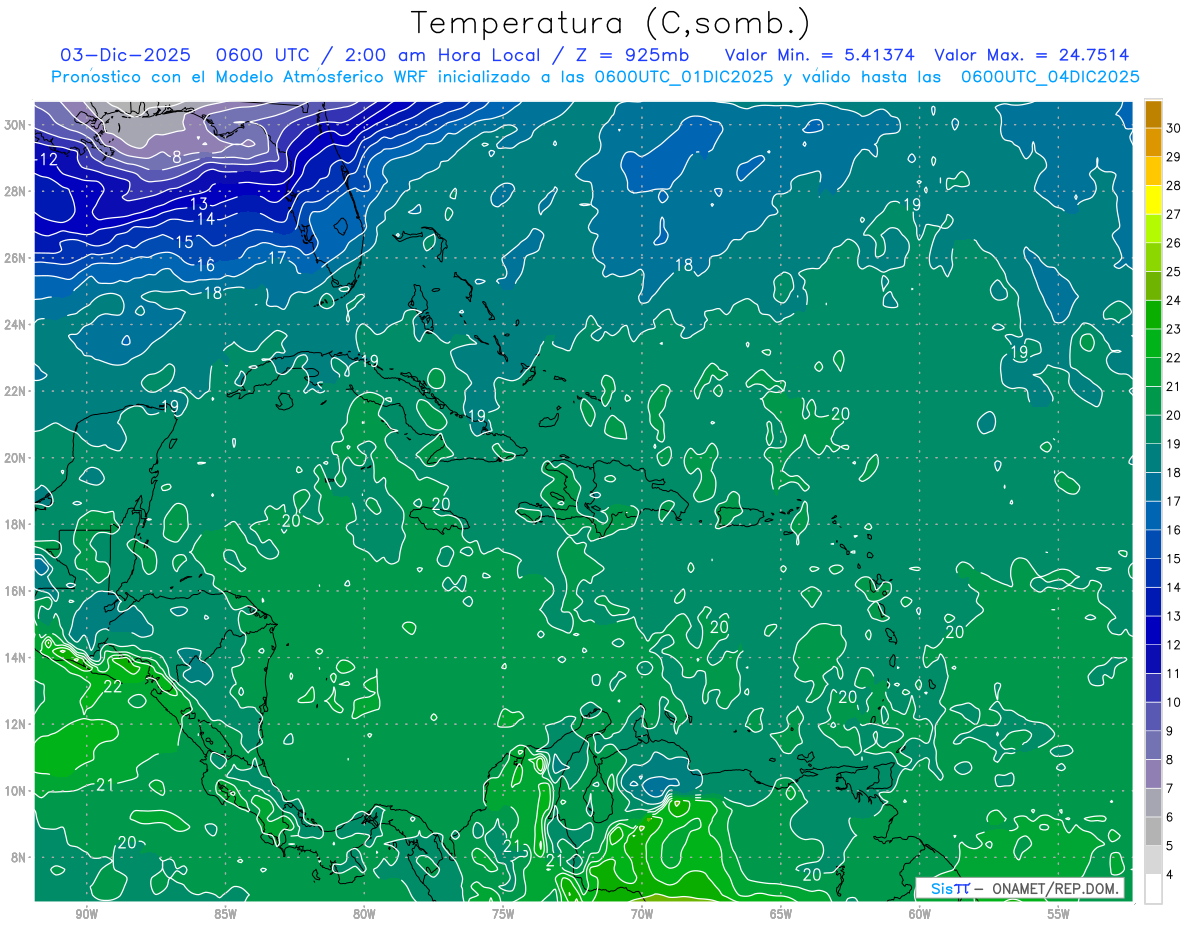
Task: Click the contour label "17" on the map
Action: click(278, 258)
